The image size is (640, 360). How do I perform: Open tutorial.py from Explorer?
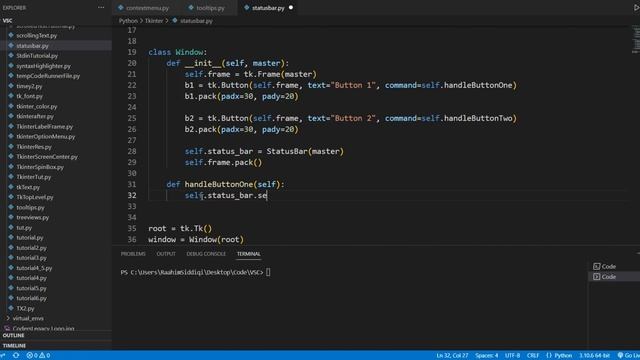pos(29,238)
